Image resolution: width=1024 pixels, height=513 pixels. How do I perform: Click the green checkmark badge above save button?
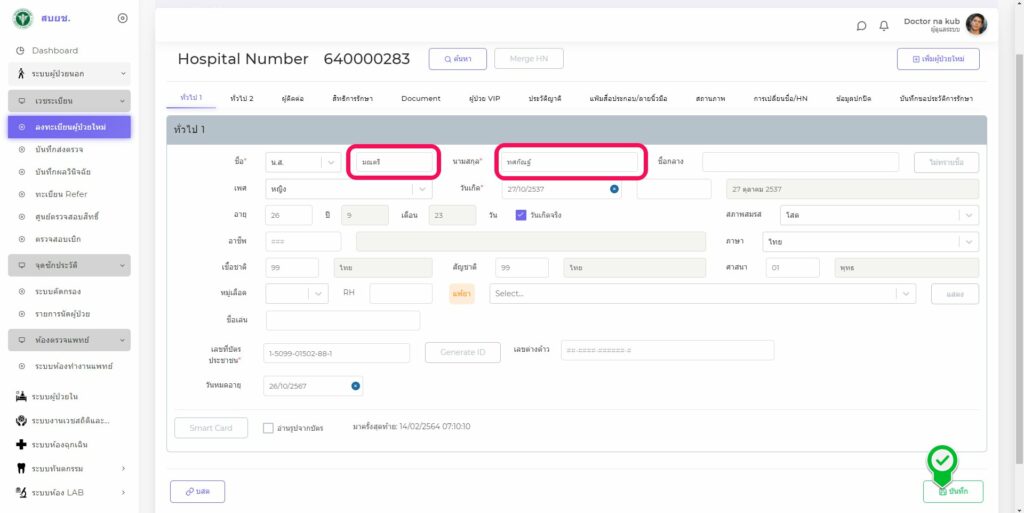pos(941,460)
